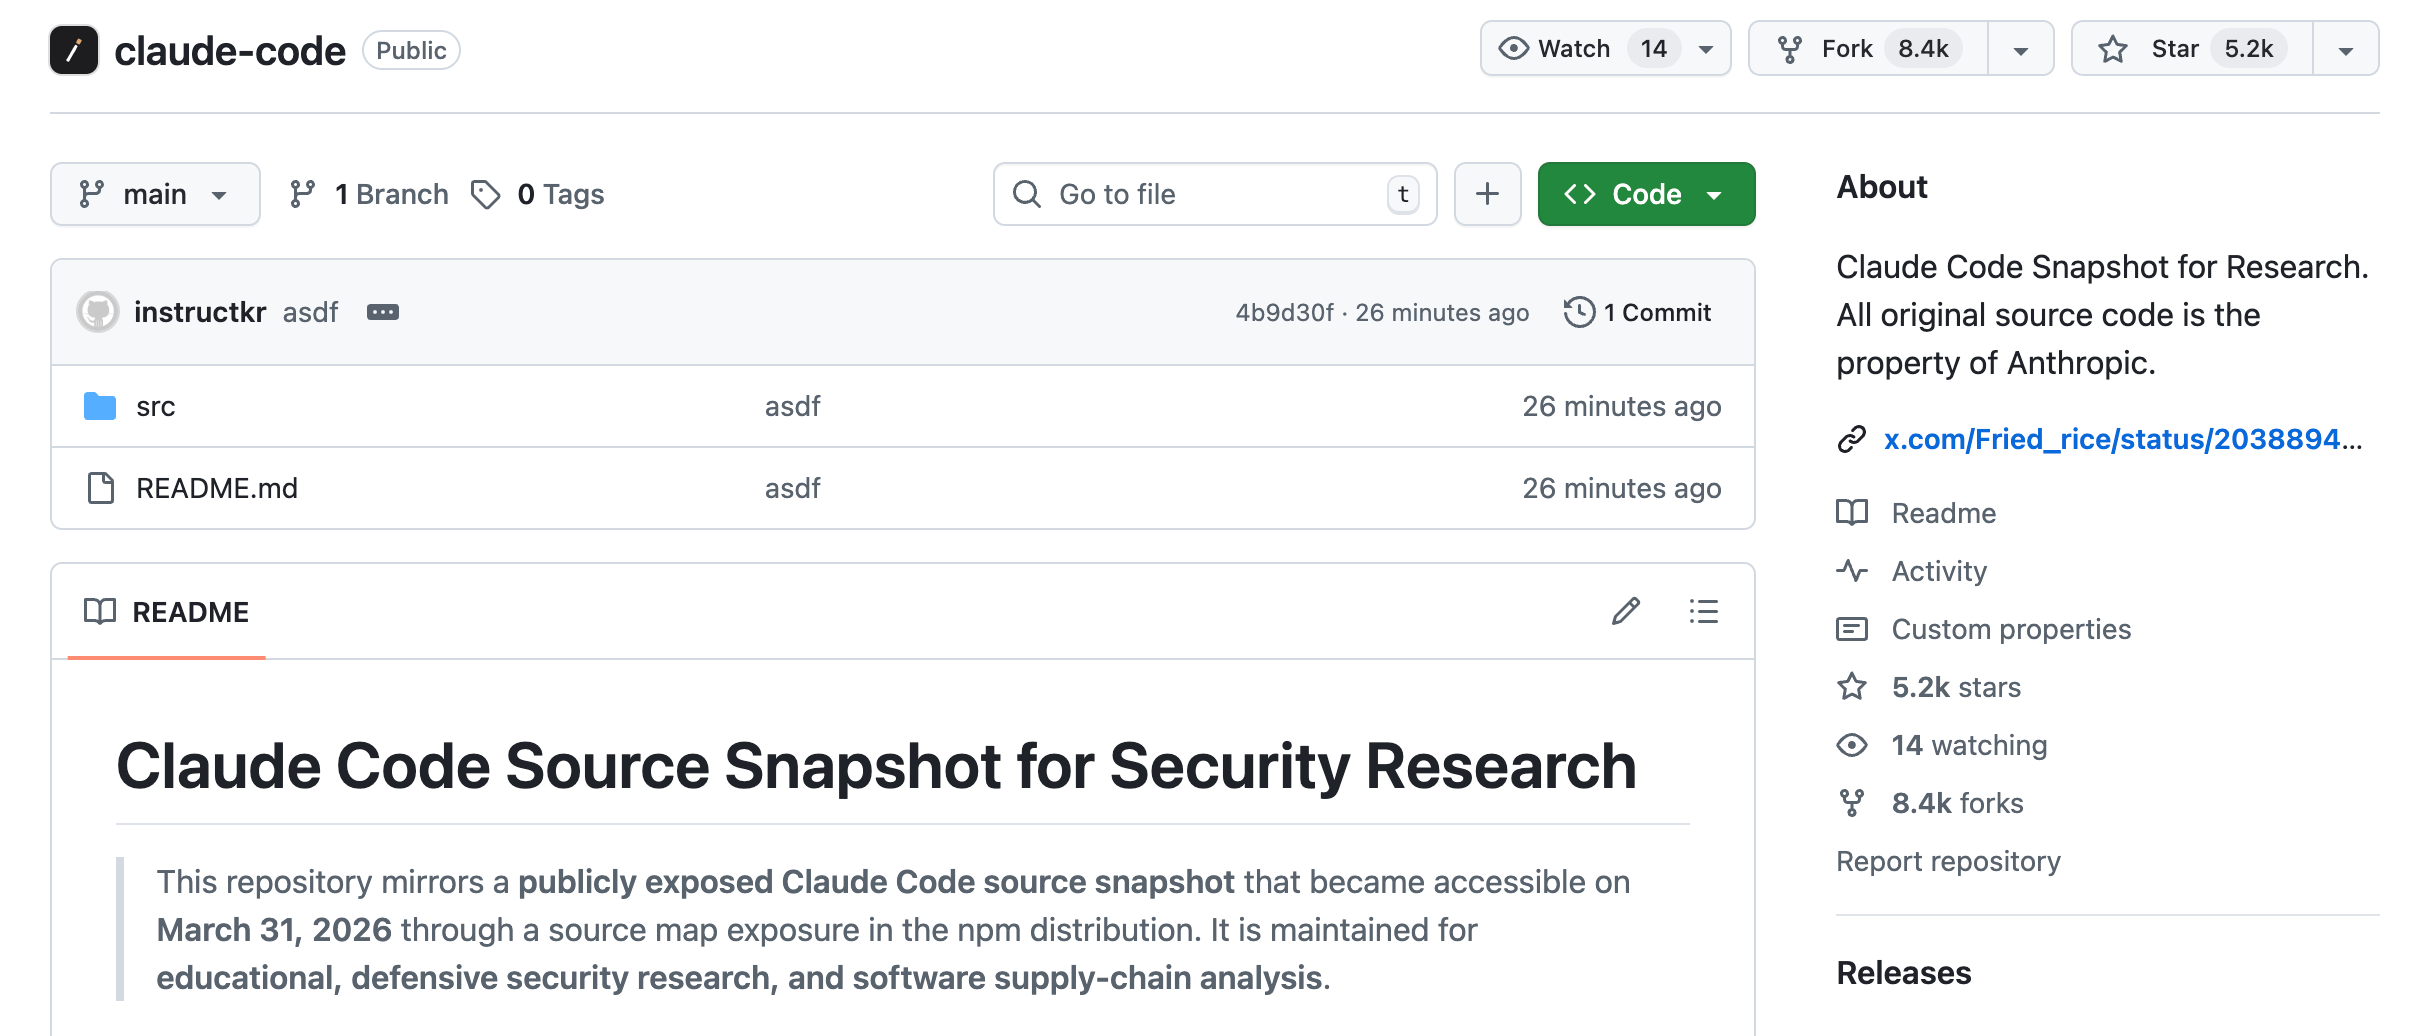Screen dimensions: 2422x1036
Task: Open Activity in the About sidebar
Action: coord(1938,571)
